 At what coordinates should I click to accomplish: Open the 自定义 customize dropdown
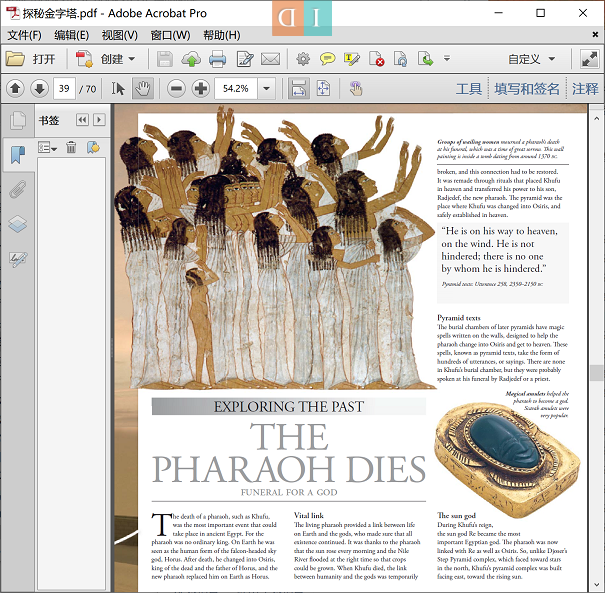click(532, 59)
